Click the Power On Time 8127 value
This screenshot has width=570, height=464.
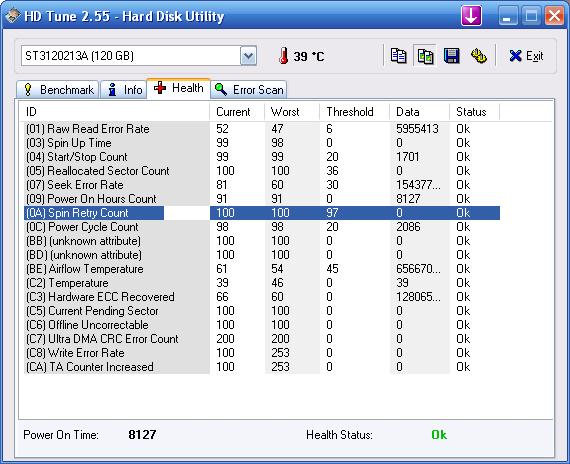142,435
